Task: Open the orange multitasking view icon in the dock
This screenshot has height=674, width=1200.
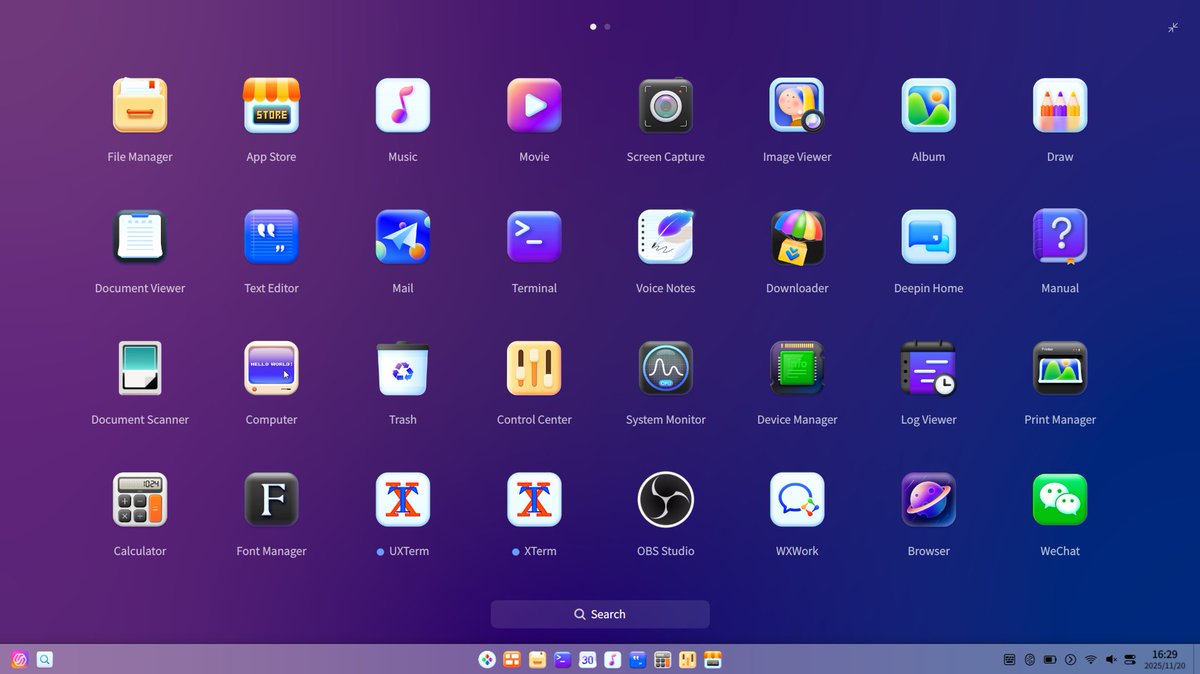Action: click(512, 660)
